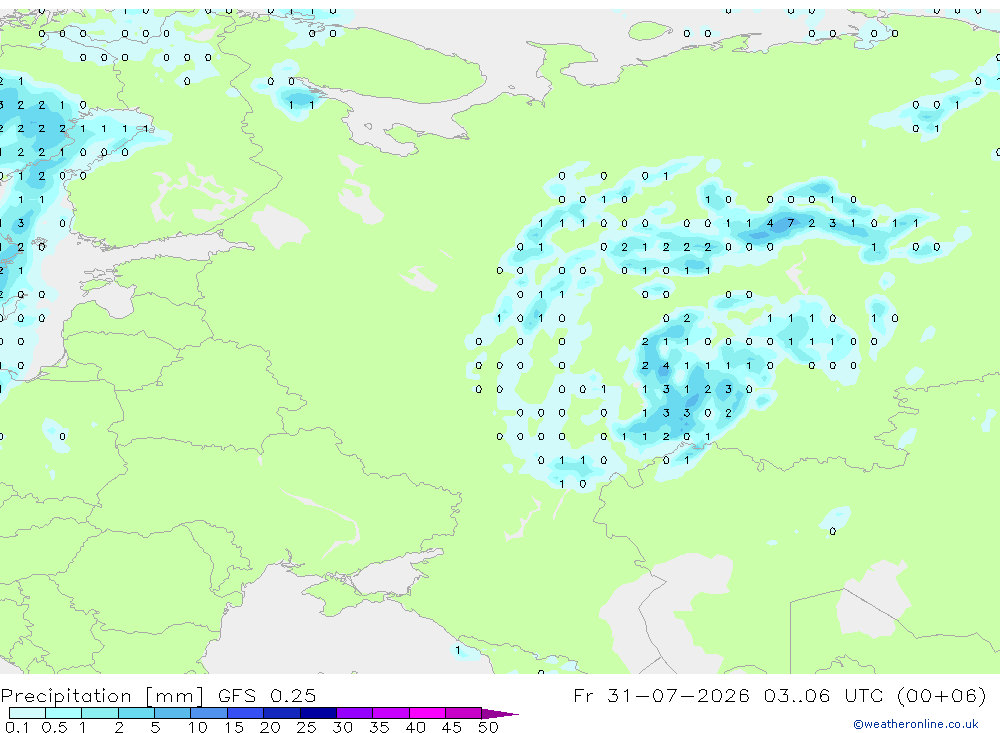This screenshot has width=1000, height=733.
Task: Click the '50' legend scale label
Action: pos(488,727)
